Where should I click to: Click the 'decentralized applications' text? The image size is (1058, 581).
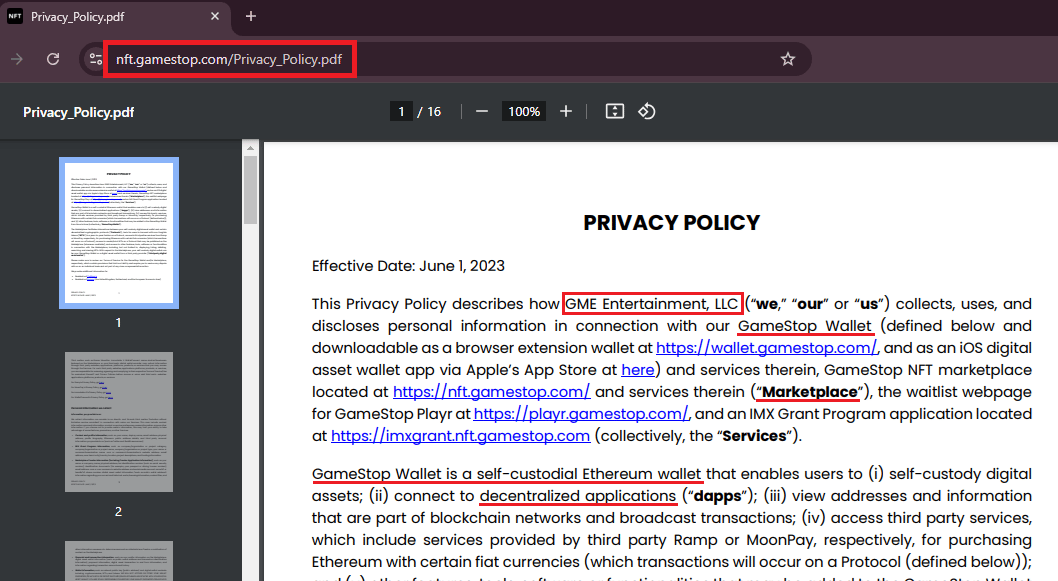tap(578, 496)
